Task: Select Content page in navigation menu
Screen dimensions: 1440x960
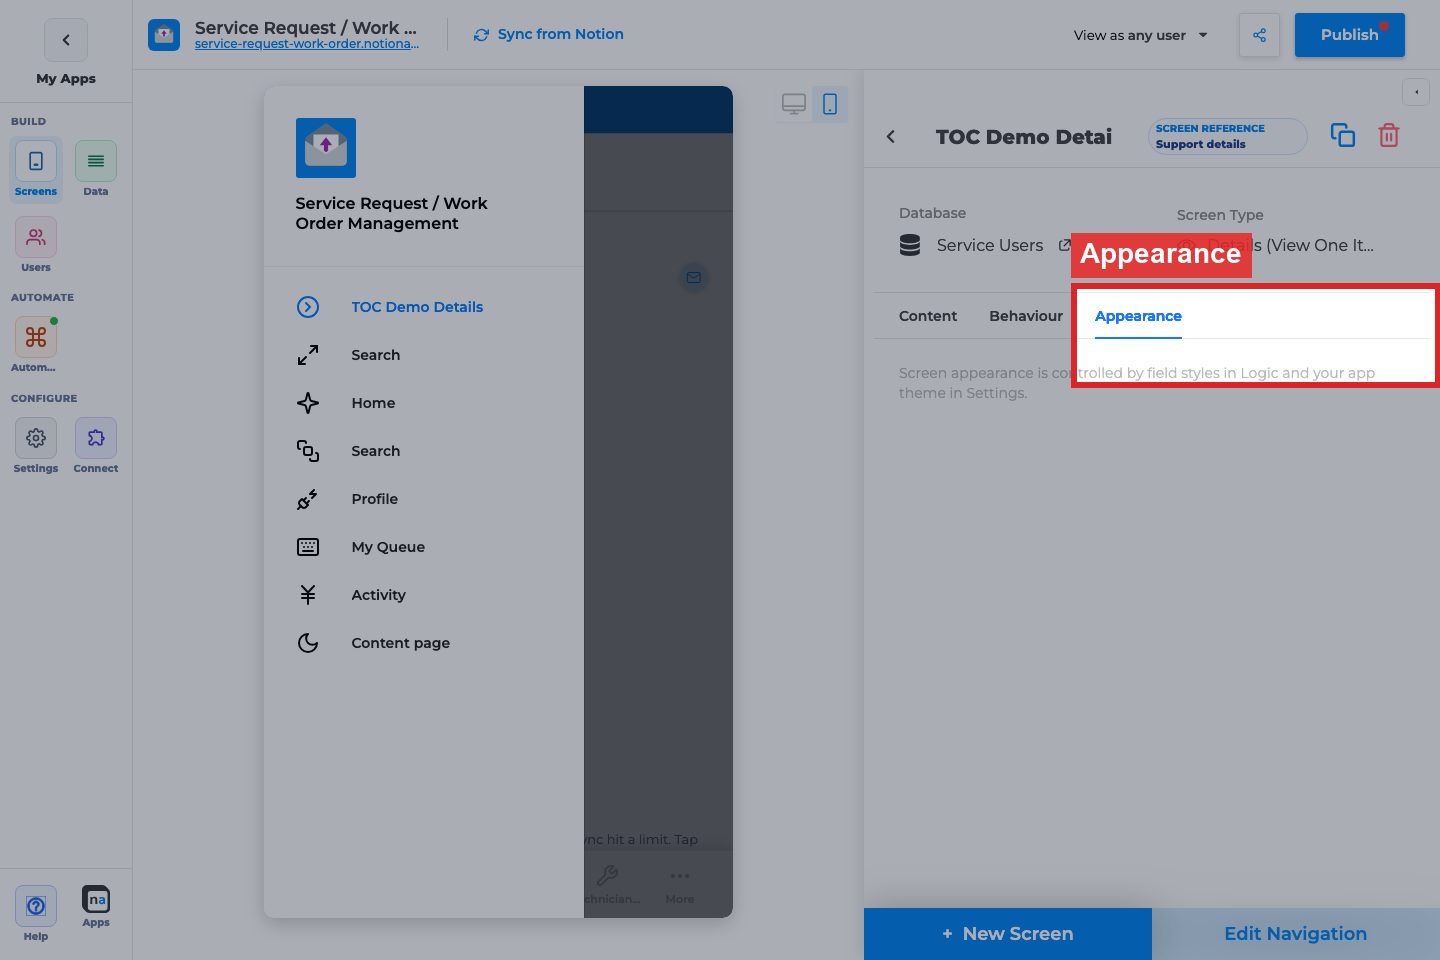Action: pos(424,643)
